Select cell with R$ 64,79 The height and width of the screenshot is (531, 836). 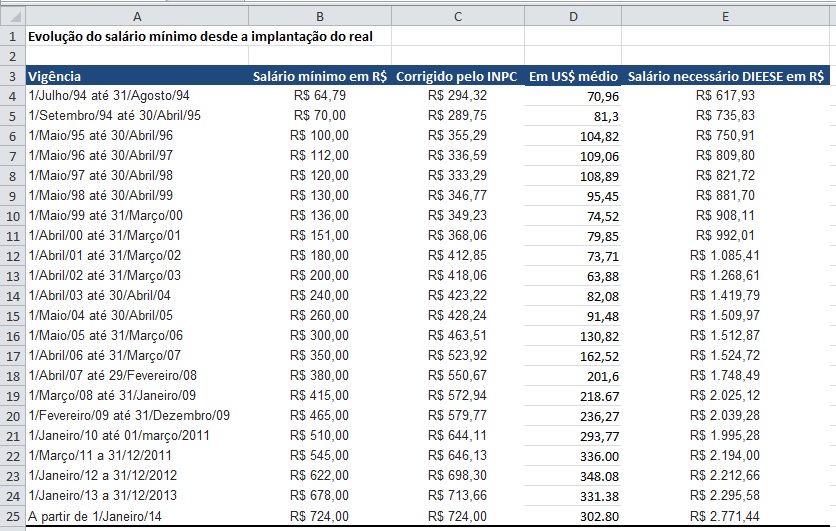tap(320, 95)
